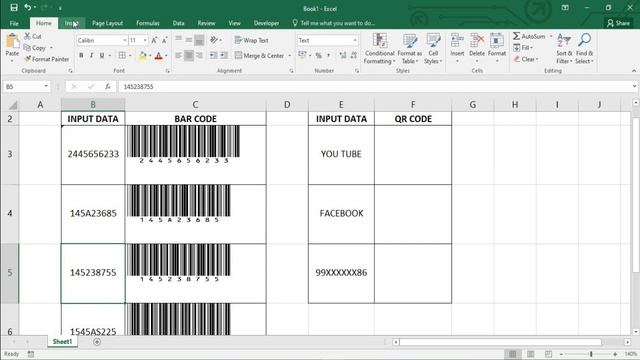Click the Orientation angled text icon

[x=214, y=40]
